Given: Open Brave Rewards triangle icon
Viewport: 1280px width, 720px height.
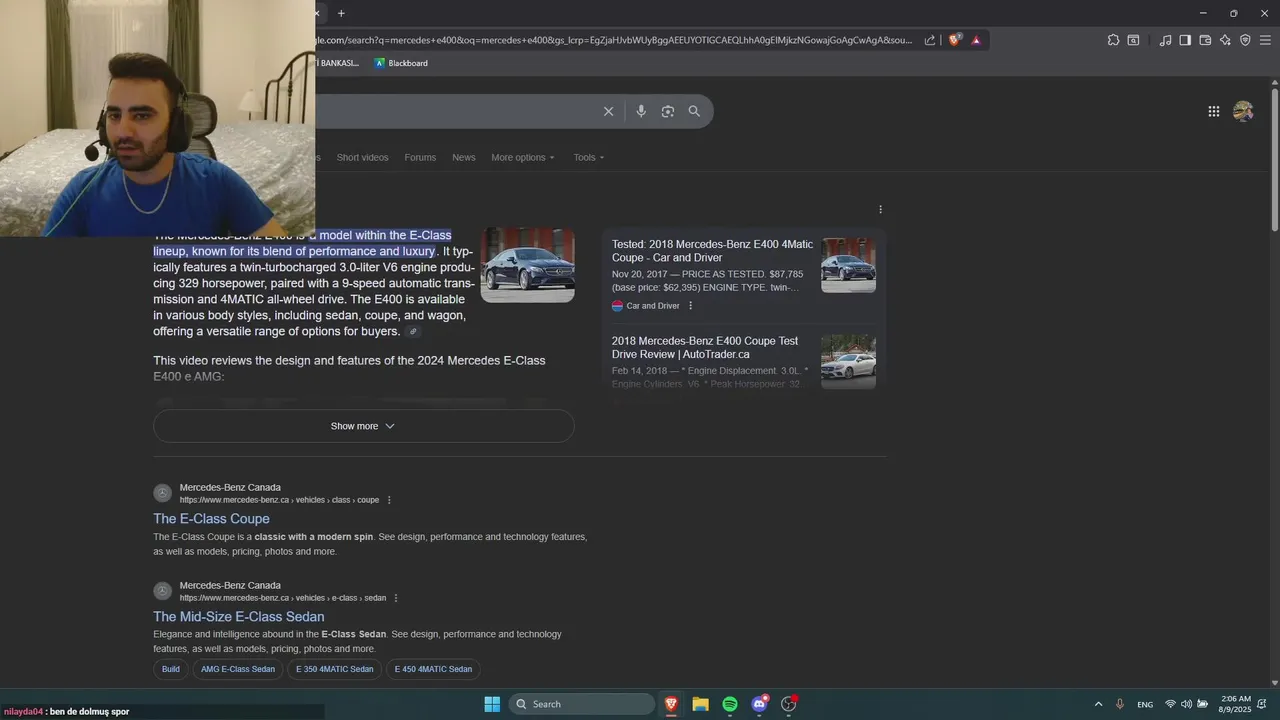Looking at the screenshot, I should tap(976, 40).
